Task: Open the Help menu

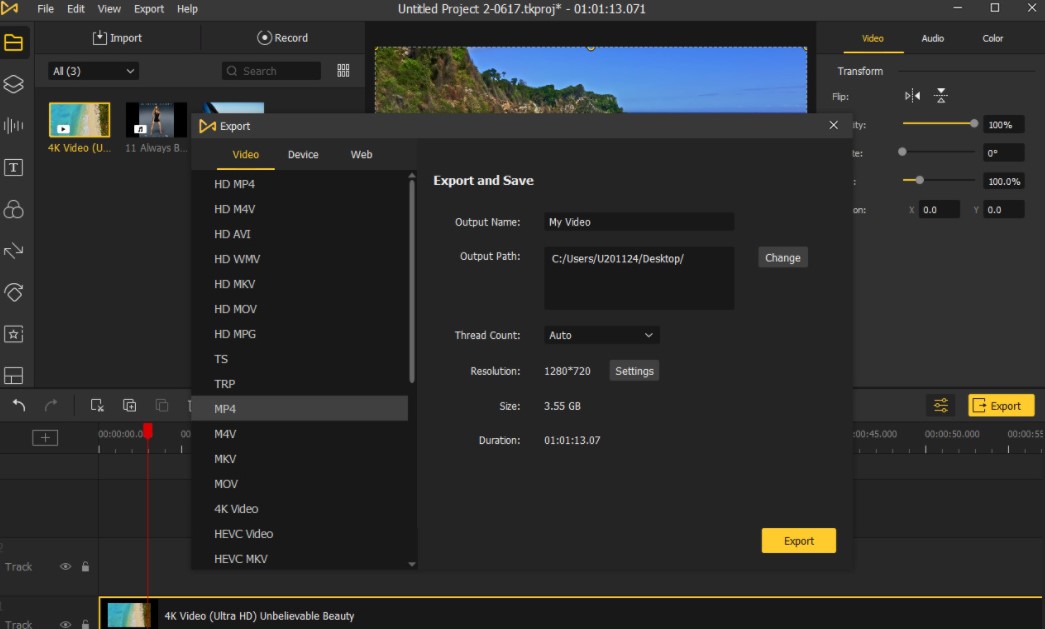Action: [187, 9]
